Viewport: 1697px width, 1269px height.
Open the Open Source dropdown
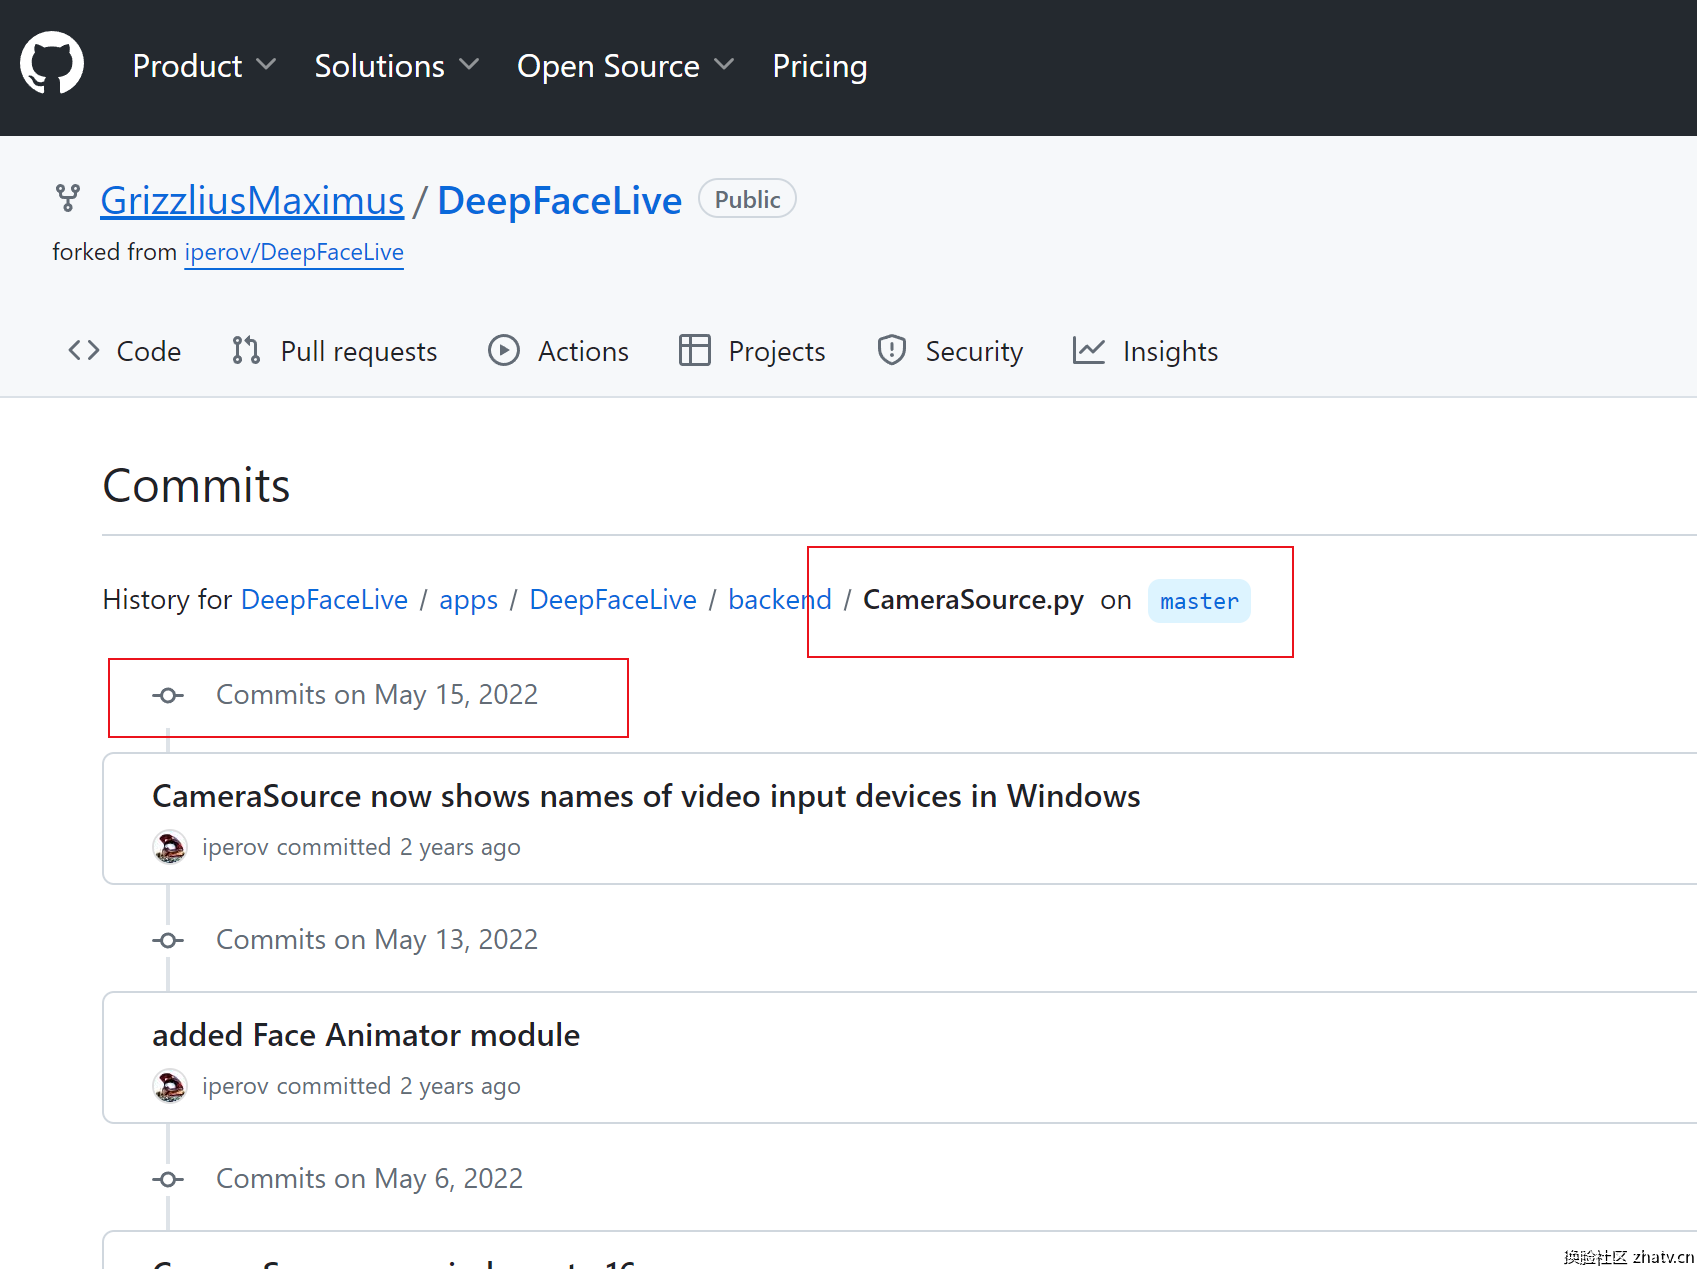pos(625,66)
